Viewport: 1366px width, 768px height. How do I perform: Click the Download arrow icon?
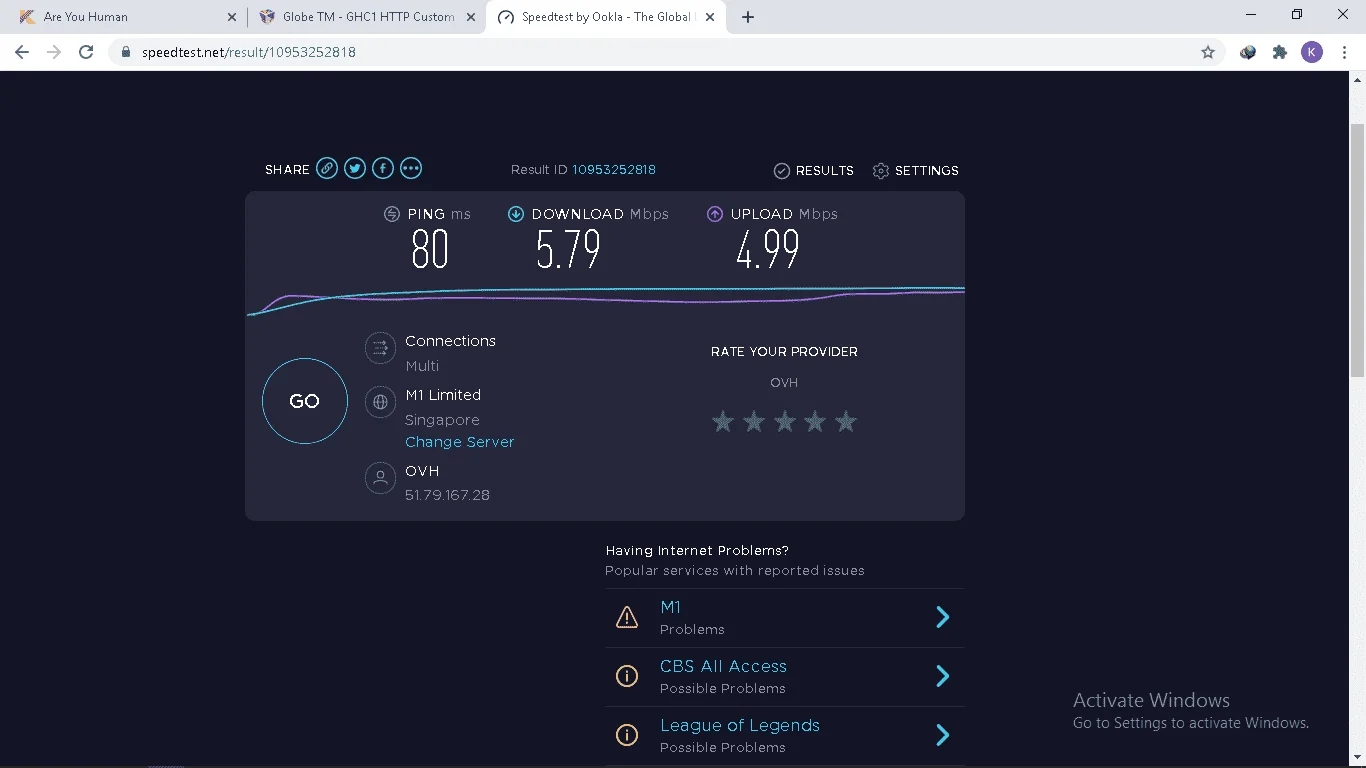[x=516, y=214]
